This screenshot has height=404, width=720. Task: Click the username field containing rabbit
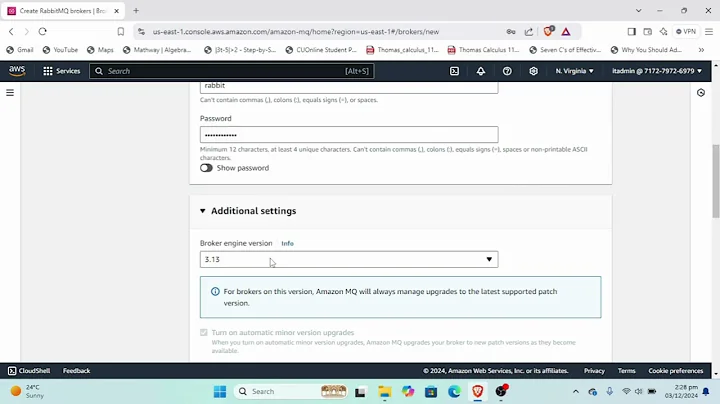tap(349, 86)
